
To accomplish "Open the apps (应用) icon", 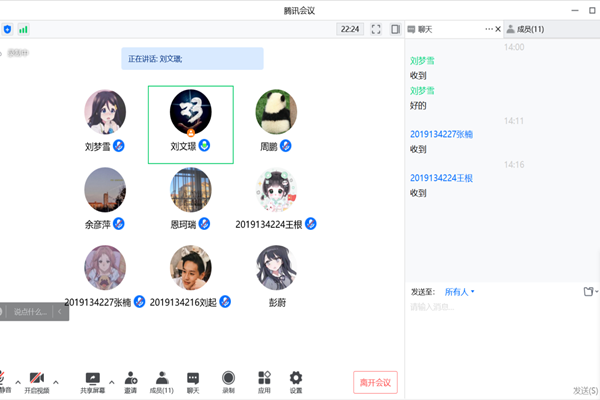I will click(264, 380).
